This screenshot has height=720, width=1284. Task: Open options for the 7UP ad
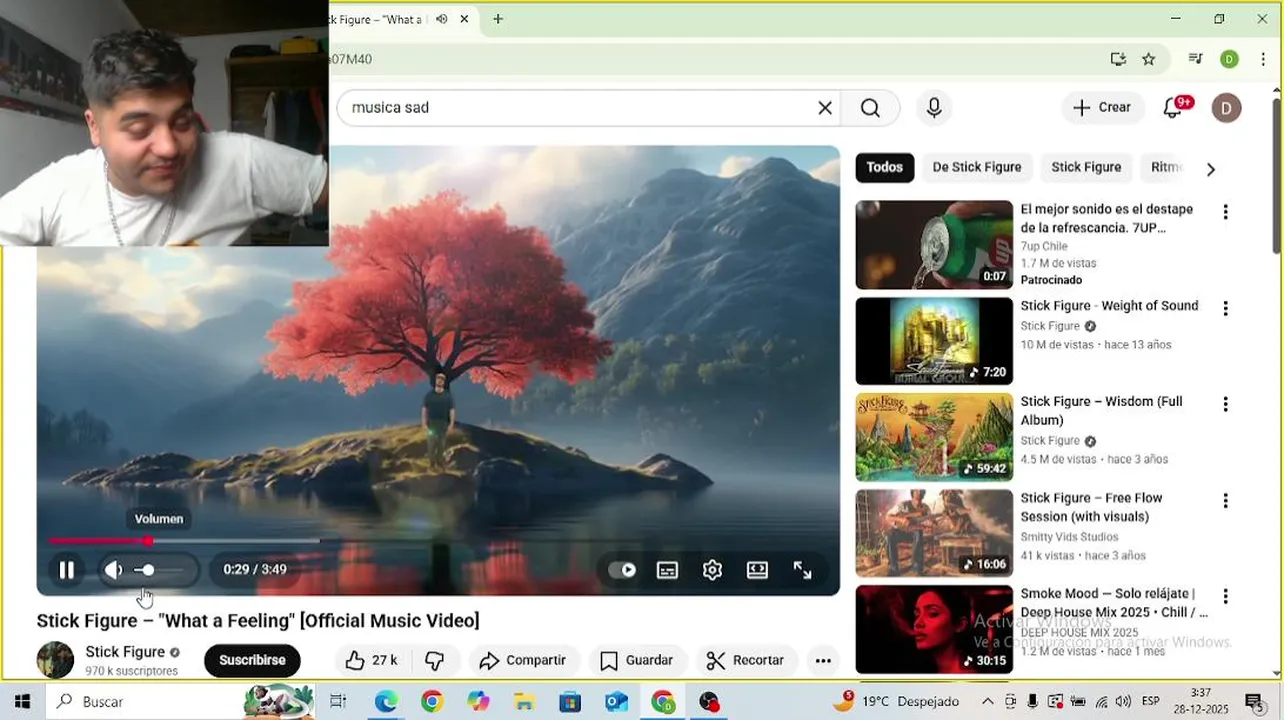click(1225, 212)
